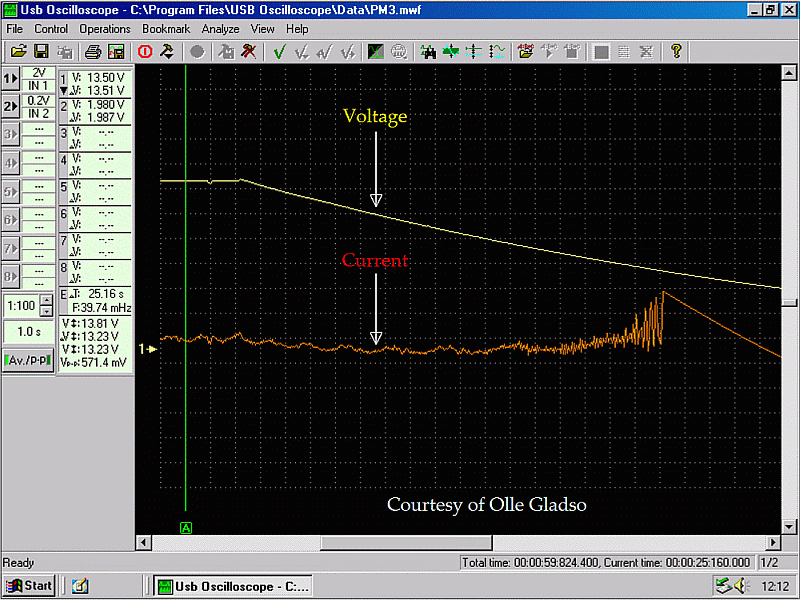Click the grey round meter icon
The width and height of the screenshot is (800, 600).
(399, 52)
